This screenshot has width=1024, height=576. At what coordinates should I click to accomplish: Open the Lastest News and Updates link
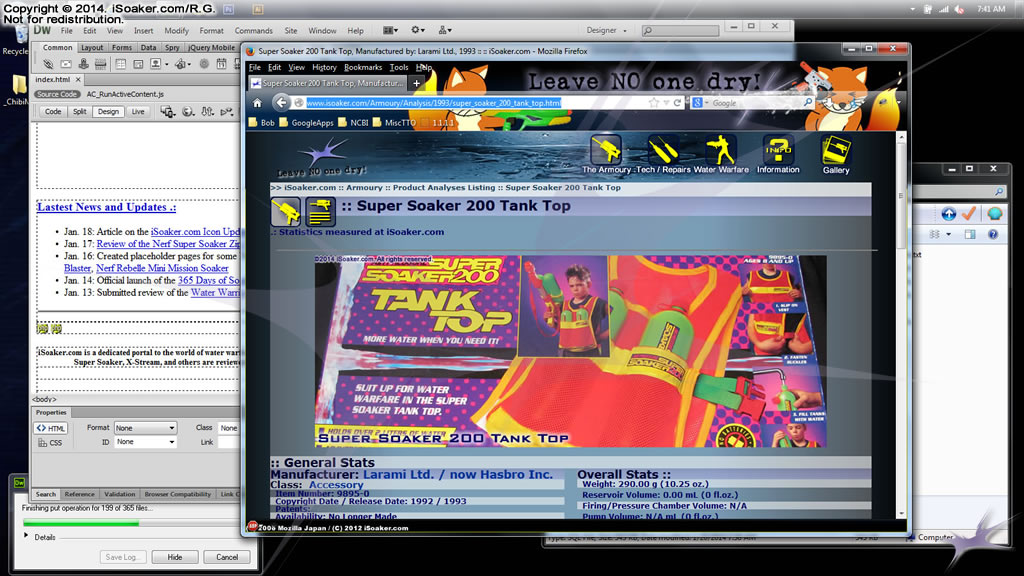tap(106, 207)
